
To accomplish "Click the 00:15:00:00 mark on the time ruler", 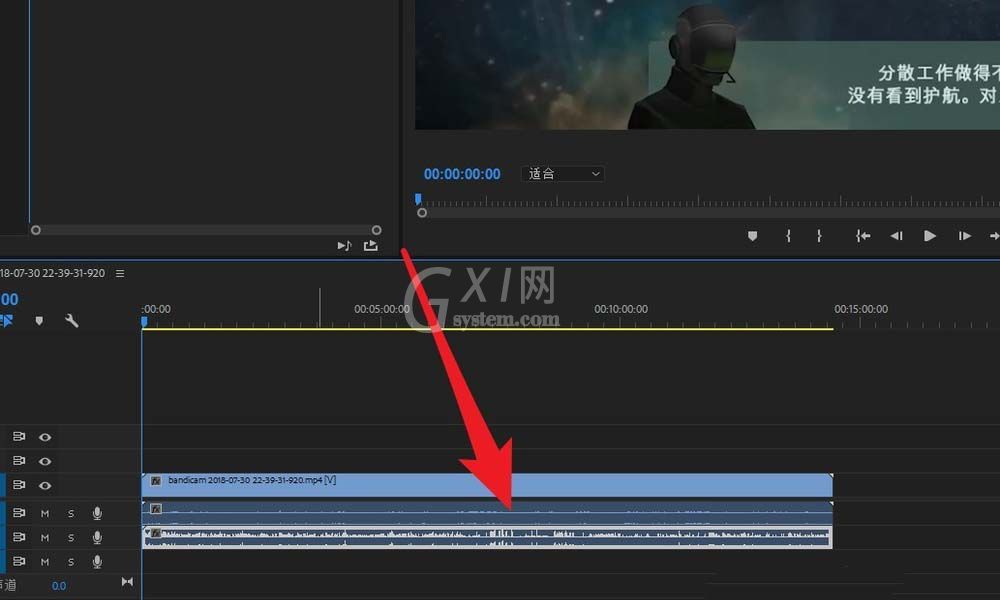I will [861, 309].
